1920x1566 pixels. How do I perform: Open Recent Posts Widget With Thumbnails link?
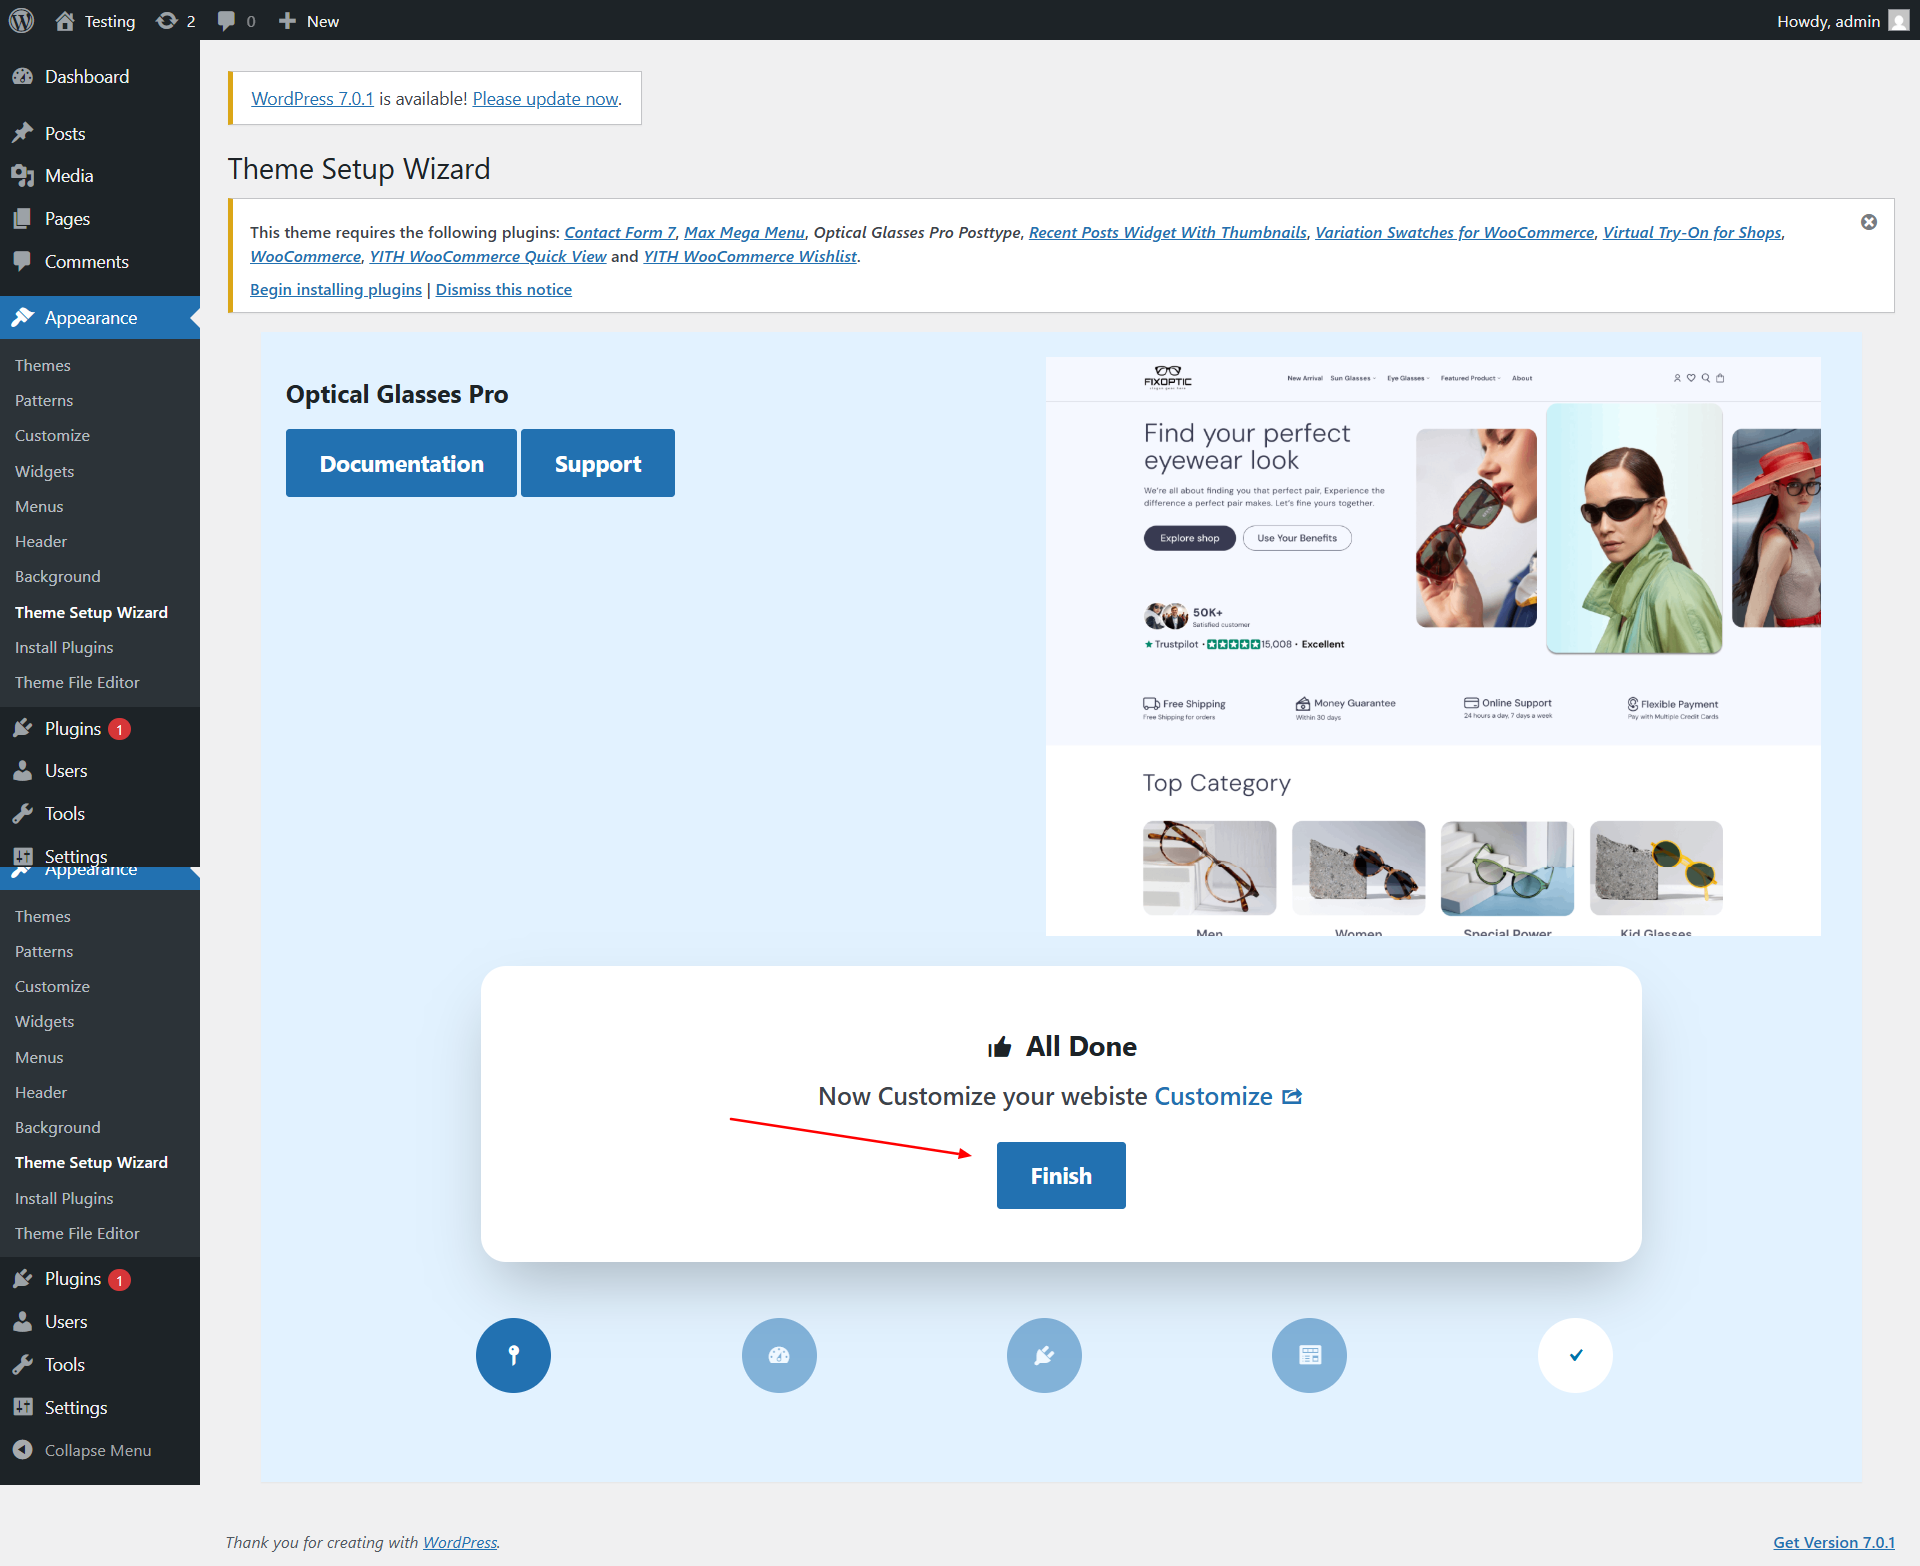tap(1168, 232)
